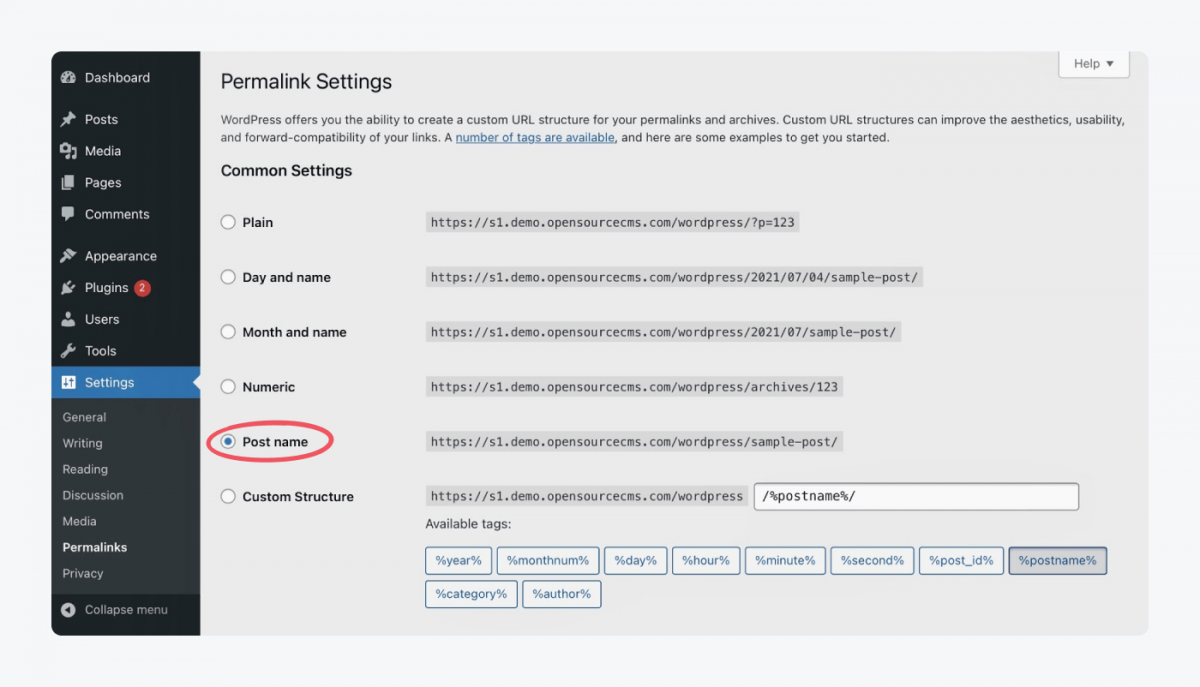Insert the %hour% tag
The width and height of the screenshot is (1200, 687).
[706, 561]
